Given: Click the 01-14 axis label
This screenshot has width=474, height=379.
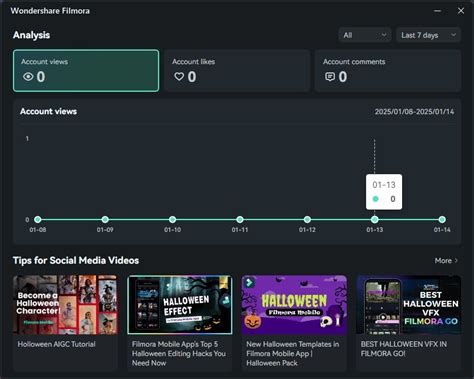Looking at the screenshot, I should [442, 230].
